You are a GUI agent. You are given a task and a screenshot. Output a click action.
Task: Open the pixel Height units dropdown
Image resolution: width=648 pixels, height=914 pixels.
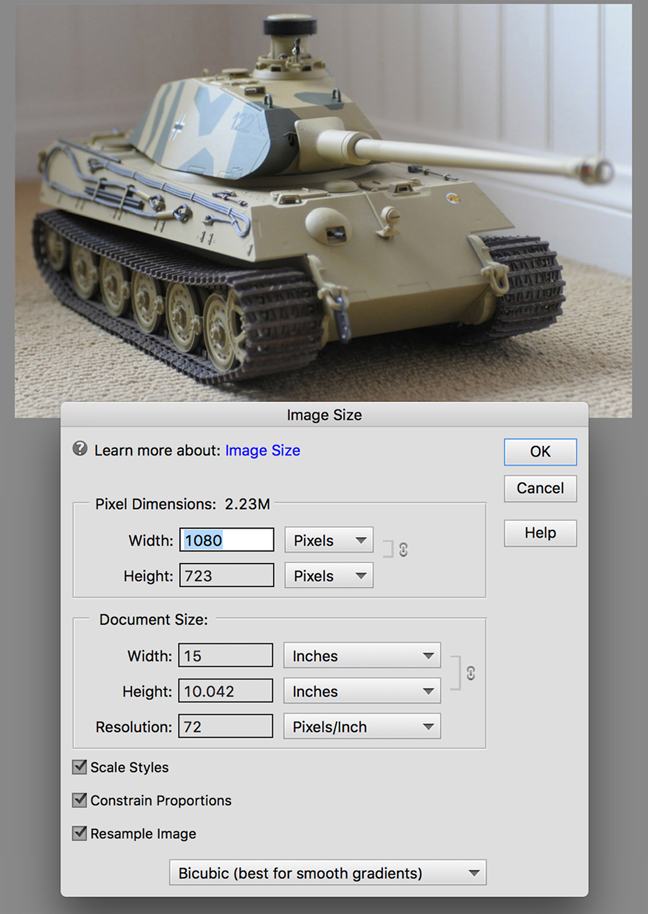(328, 576)
